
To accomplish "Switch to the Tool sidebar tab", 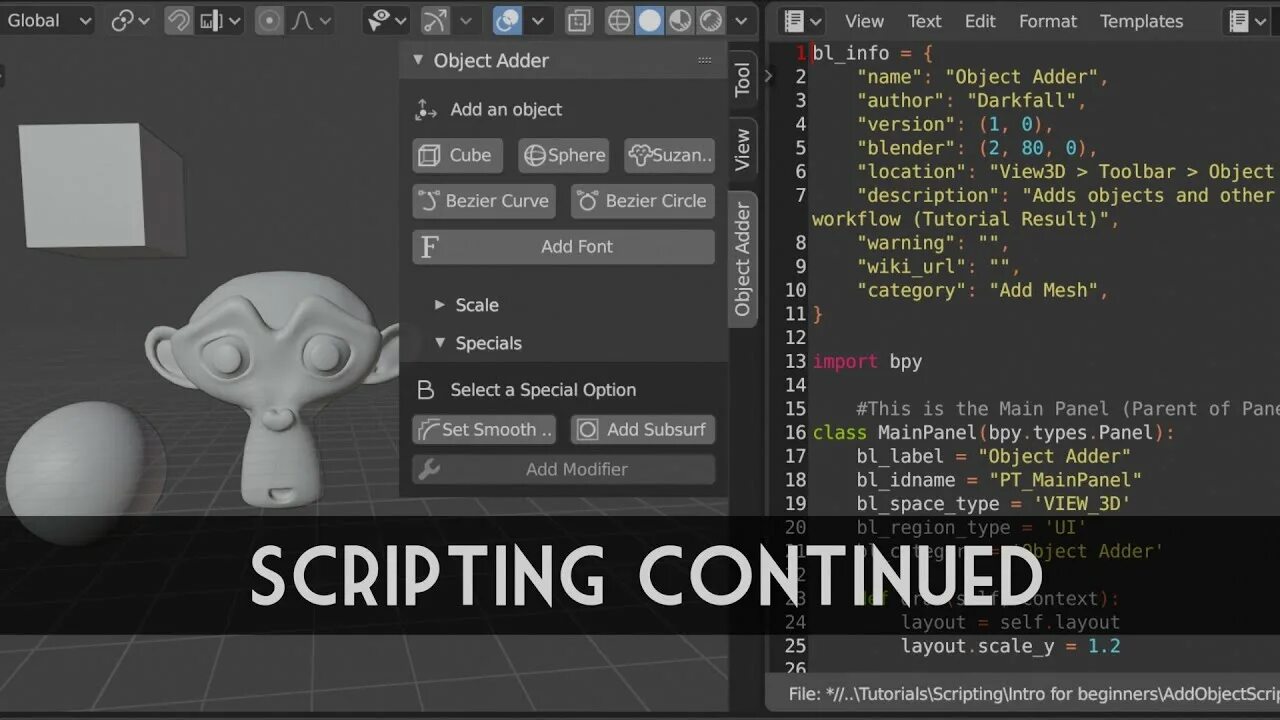I will tap(742, 80).
